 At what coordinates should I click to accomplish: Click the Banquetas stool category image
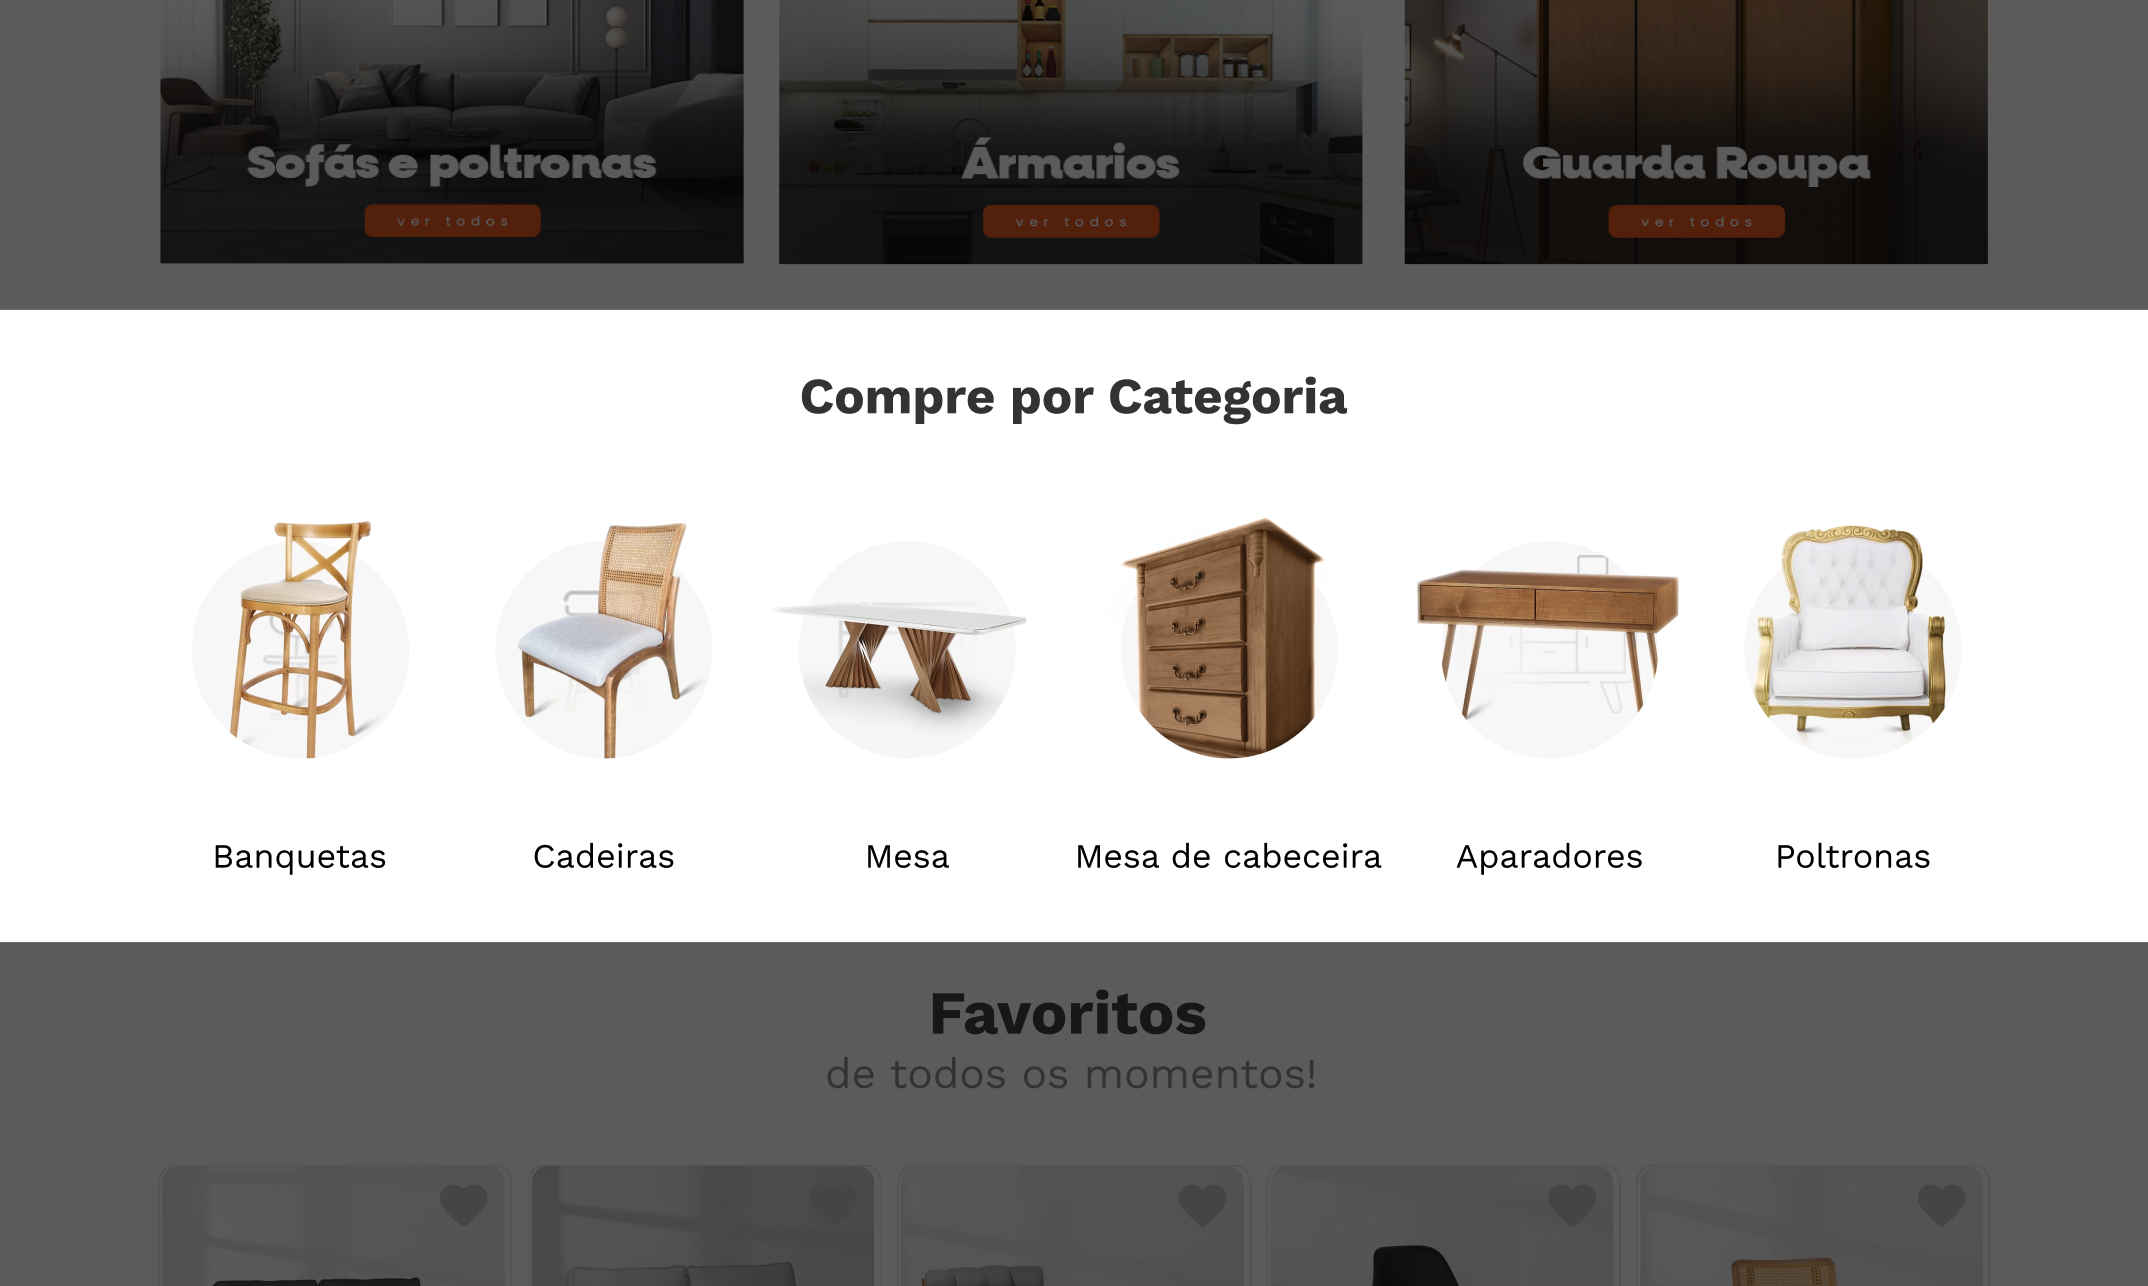click(x=300, y=639)
